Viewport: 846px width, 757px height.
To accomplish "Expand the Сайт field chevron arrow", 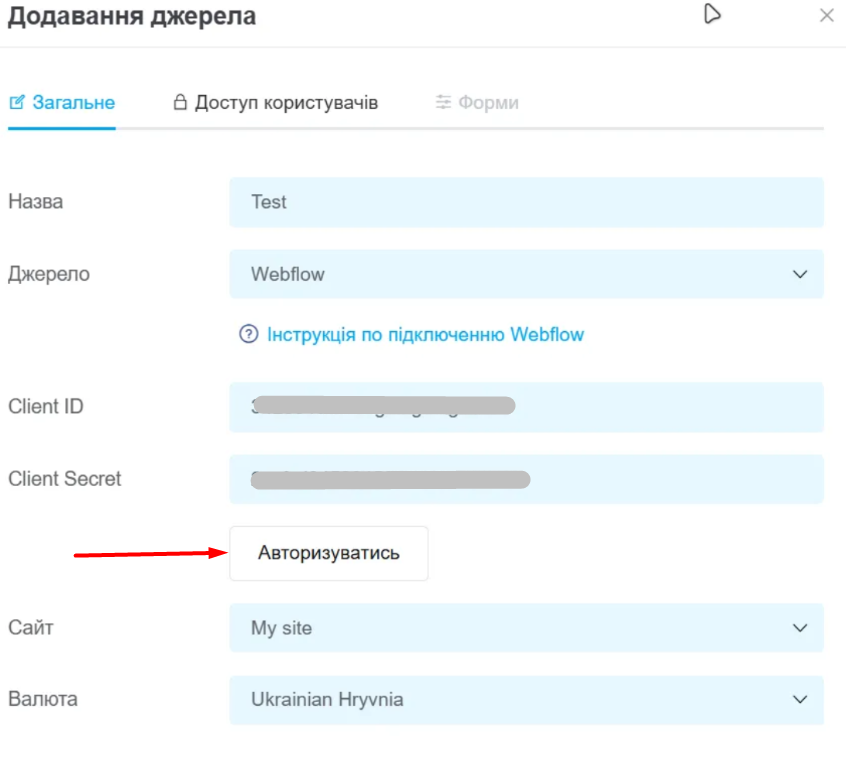I will tap(799, 628).
